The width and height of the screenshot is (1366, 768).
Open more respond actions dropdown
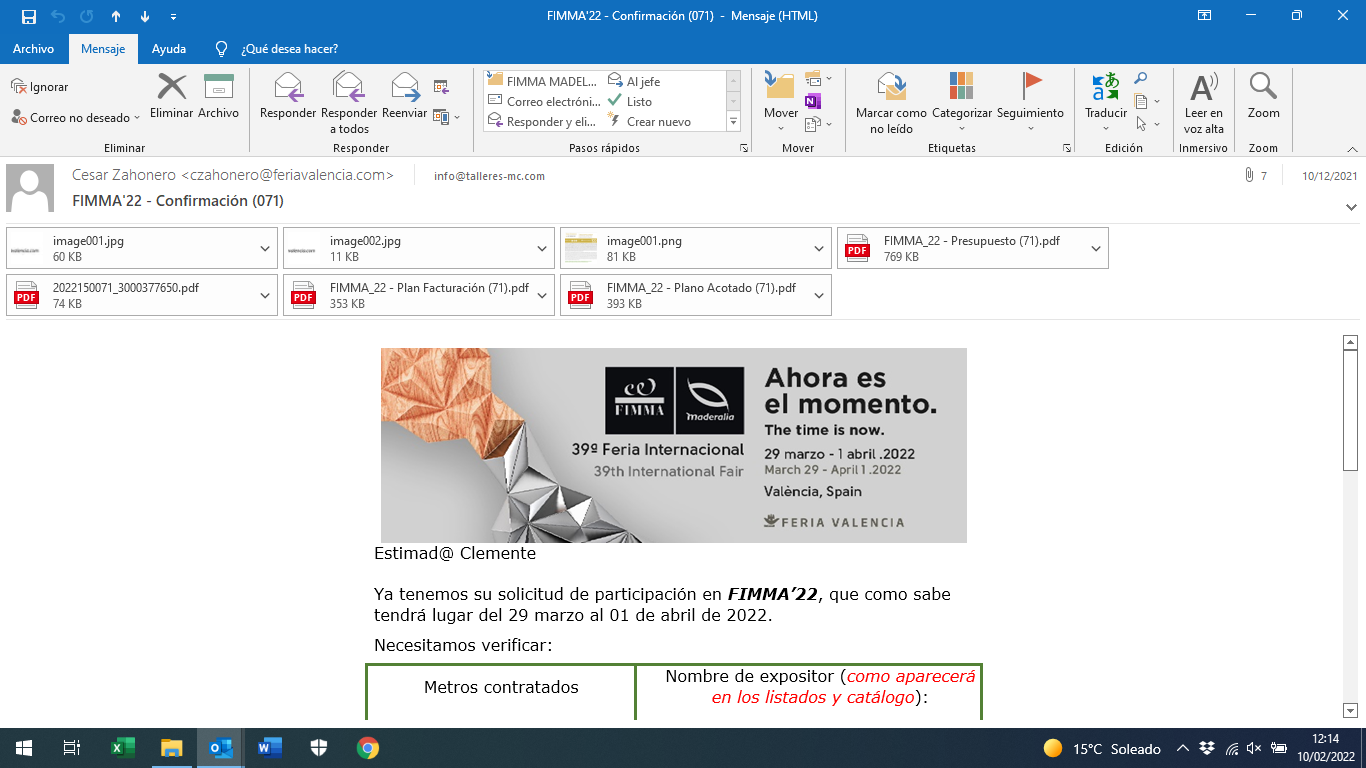pos(447,117)
